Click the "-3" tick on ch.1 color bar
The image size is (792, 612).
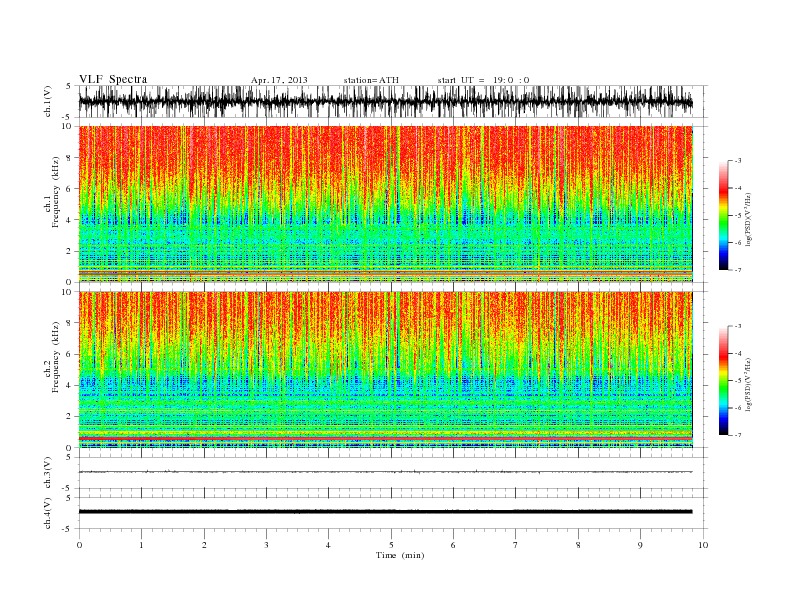pos(738,161)
